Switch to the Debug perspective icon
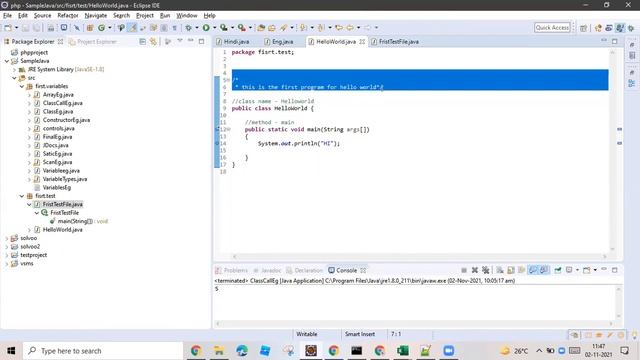This screenshot has height=360, width=640. click(631, 28)
